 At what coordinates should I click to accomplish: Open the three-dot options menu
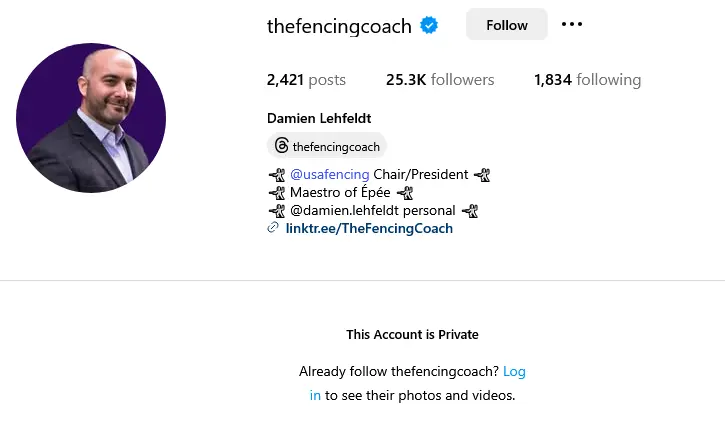click(572, 25)
